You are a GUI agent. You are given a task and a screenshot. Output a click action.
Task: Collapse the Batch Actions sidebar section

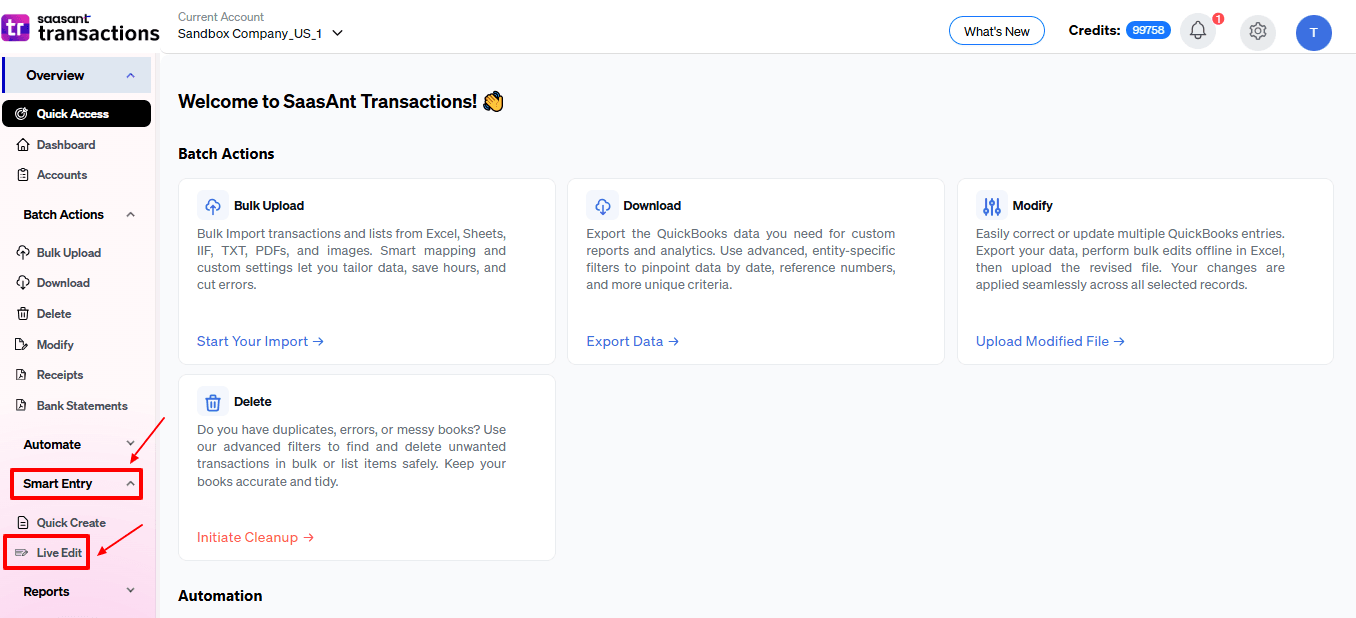point(128,215)
